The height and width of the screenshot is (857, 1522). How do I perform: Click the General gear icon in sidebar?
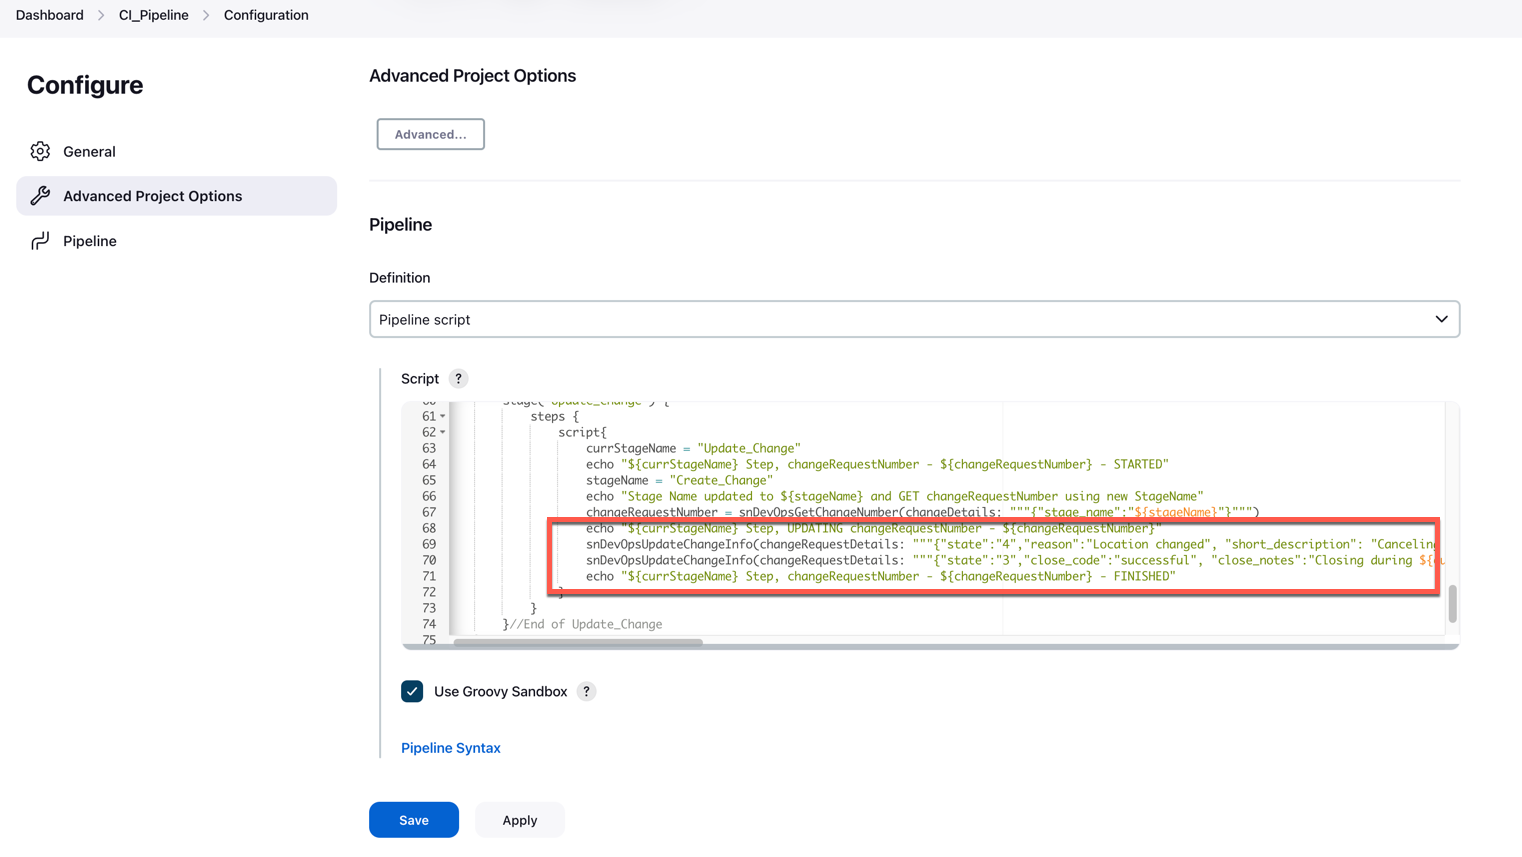[40, 151]
